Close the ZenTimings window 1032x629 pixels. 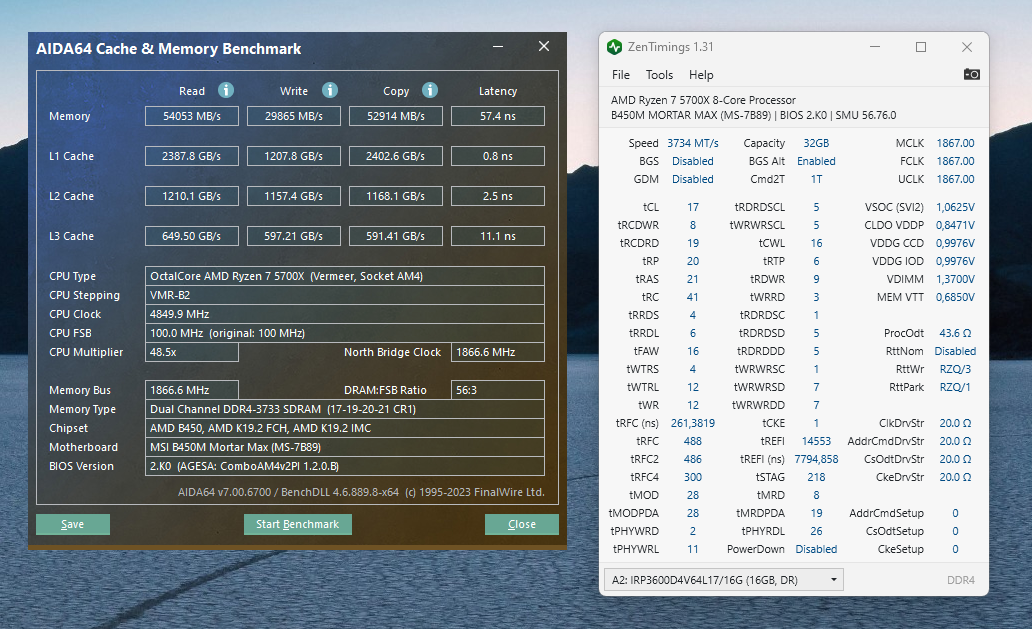click(967, 47)
